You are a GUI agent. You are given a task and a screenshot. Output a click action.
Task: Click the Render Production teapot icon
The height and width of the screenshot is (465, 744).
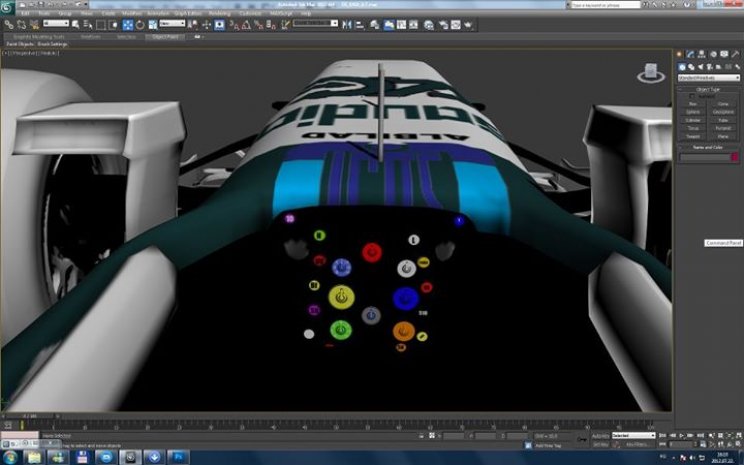click(468, 25)
